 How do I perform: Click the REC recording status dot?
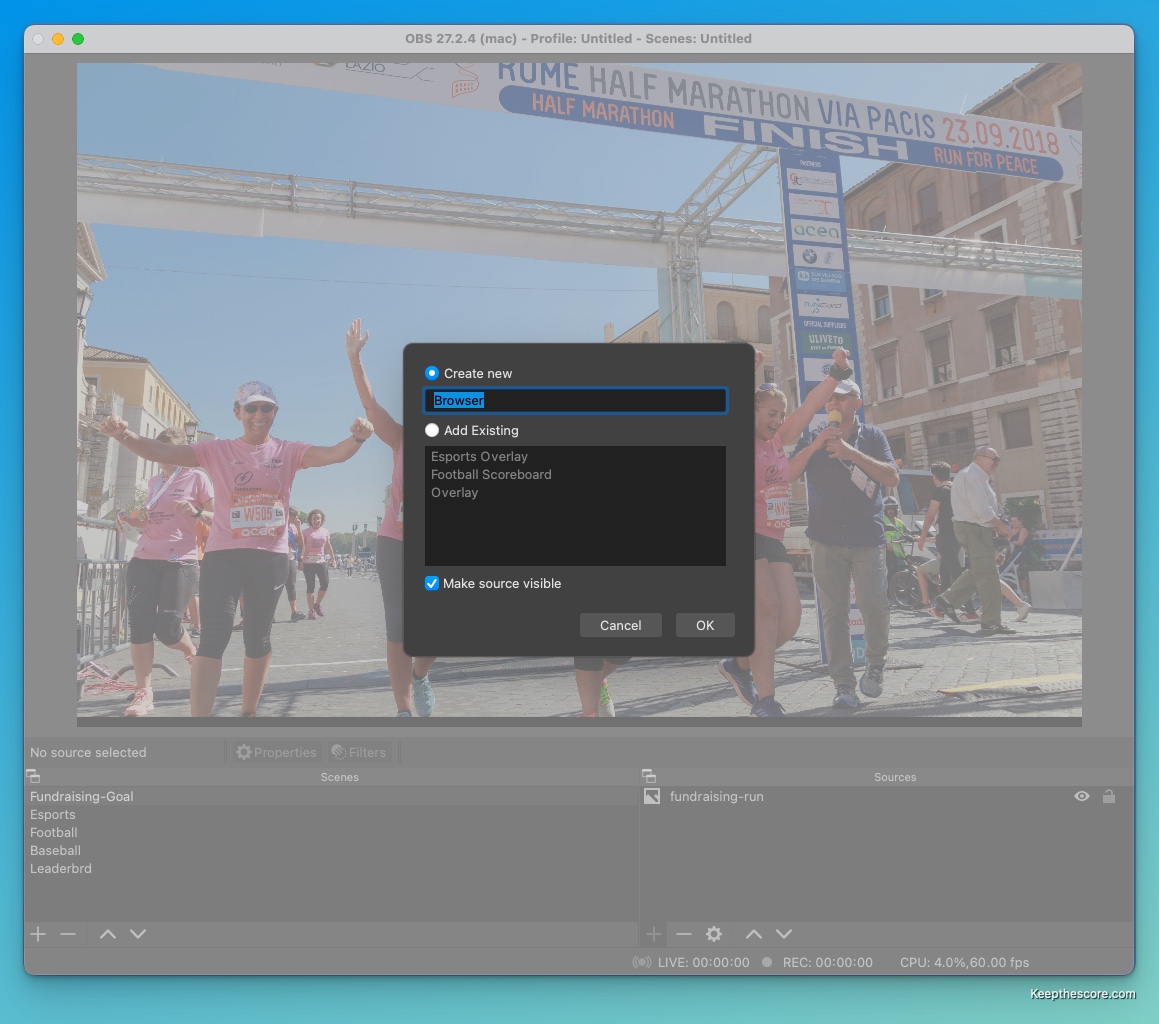pos(767,962)
